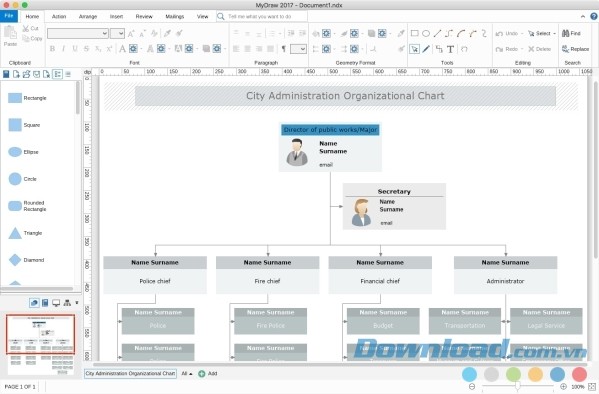Click the zoom out minus icon
The height and width of the screenshot is (394, 599).
point(472,387)
